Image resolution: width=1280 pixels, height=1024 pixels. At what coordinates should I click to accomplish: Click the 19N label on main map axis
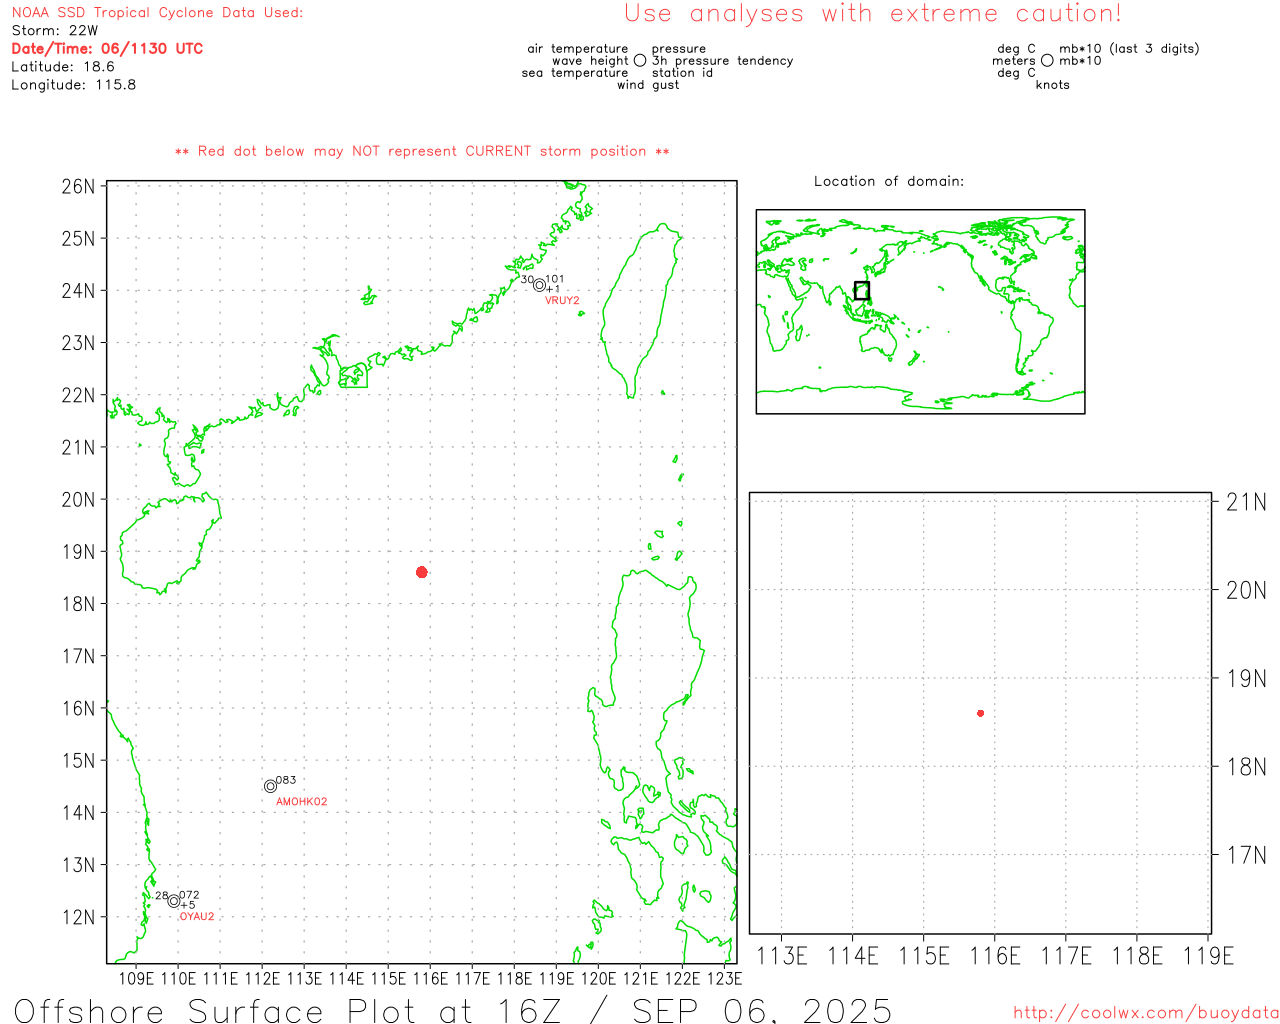click(78, 551)
